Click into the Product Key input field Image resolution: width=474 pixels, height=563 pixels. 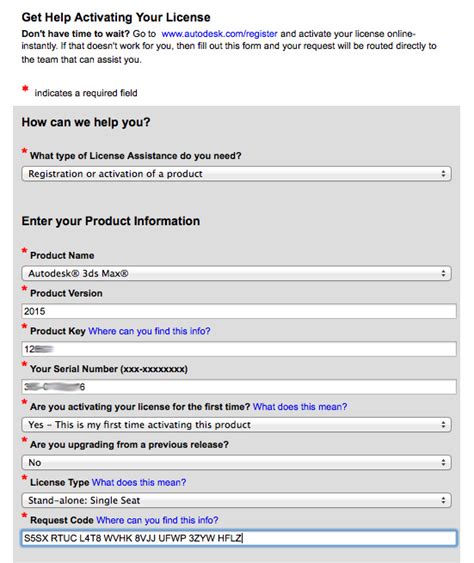click(x=239, y=349)
